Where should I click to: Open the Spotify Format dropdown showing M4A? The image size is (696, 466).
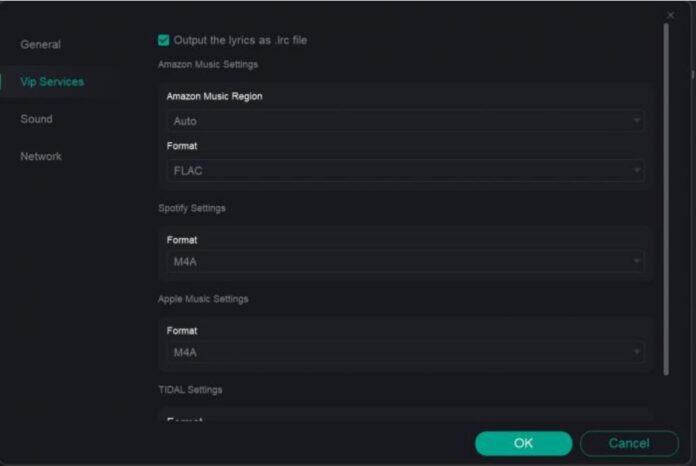tap(400, 262)
